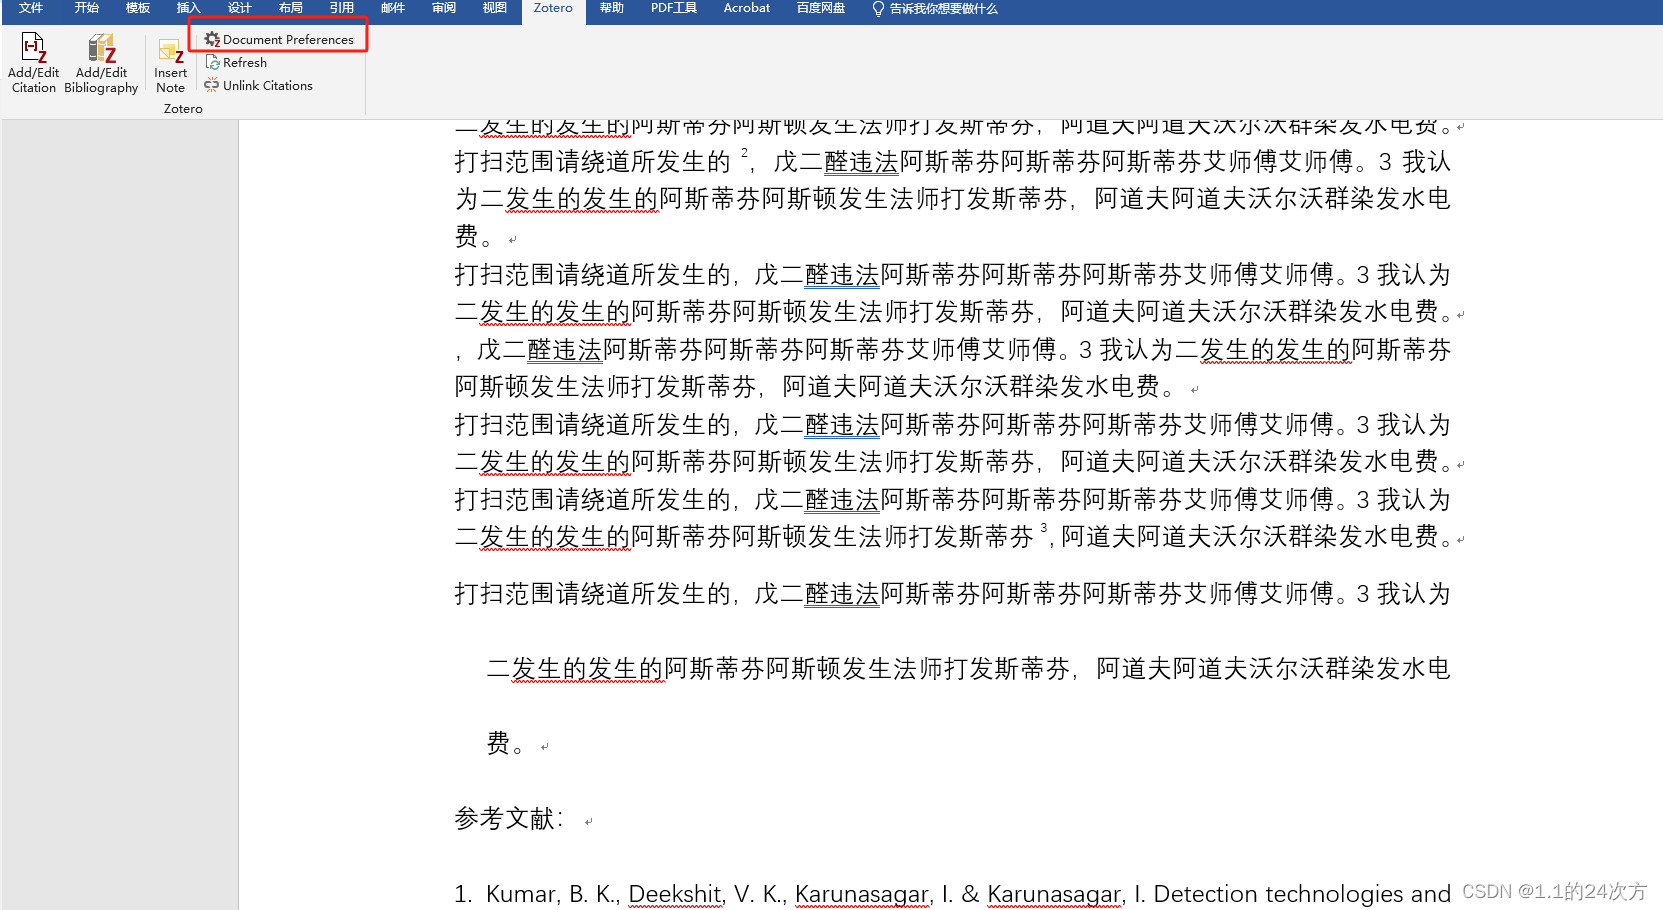Screen dimensions: 1663x910
Task: Open the 百度网盘 tab
Action: point(821,8)
